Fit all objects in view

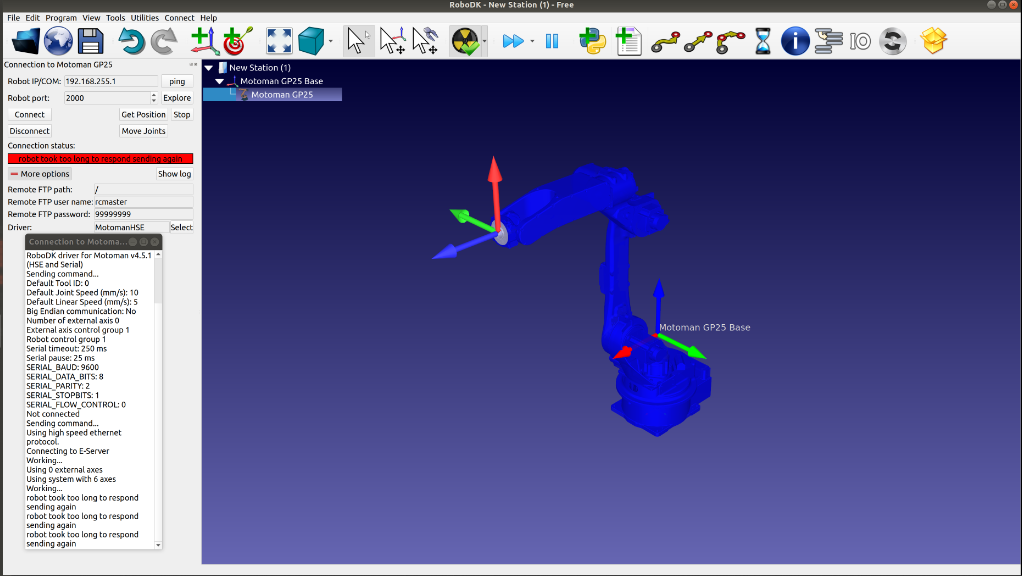[x=279, y=41]
